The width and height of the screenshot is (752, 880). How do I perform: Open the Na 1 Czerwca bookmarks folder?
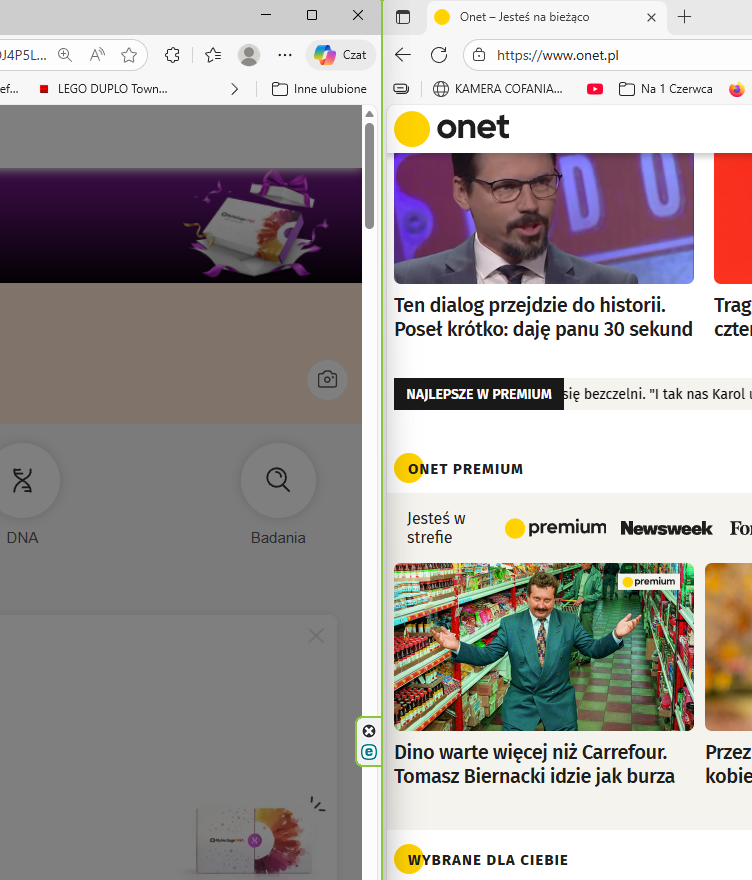click(666, 89)
